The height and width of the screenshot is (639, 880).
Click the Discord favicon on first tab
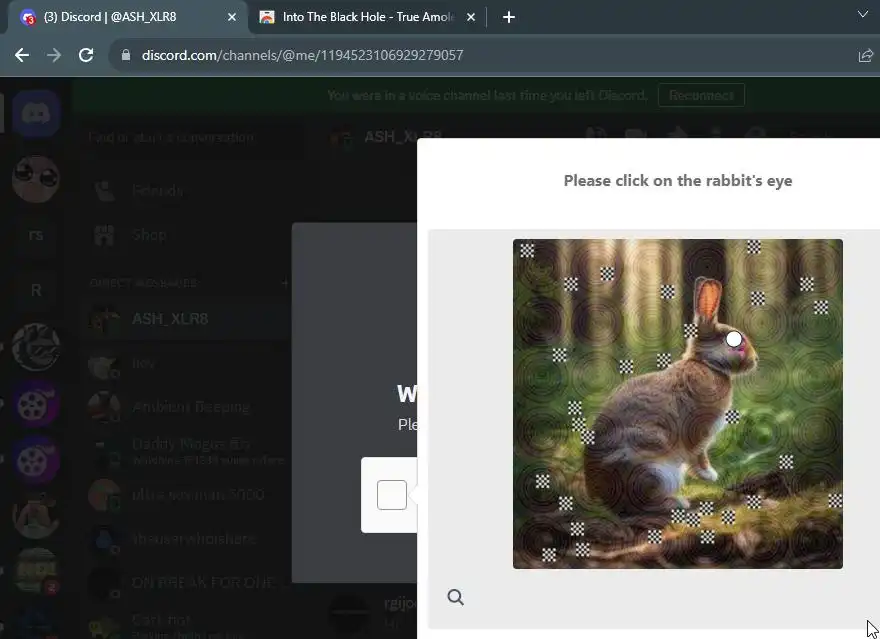coord(28,17)
